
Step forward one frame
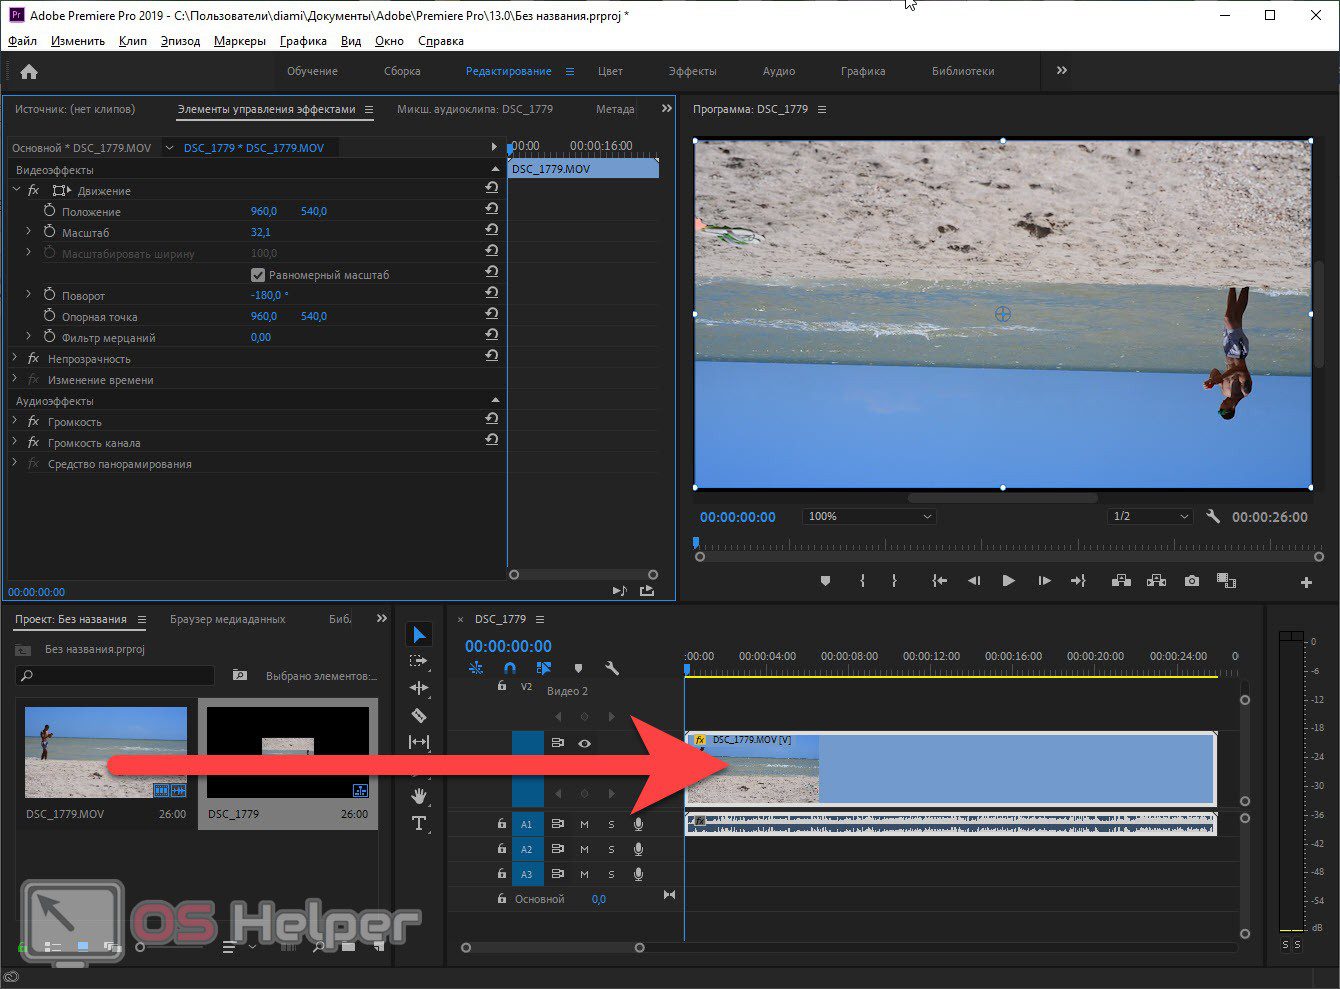pyautogui.click(x=1044, y=581)
